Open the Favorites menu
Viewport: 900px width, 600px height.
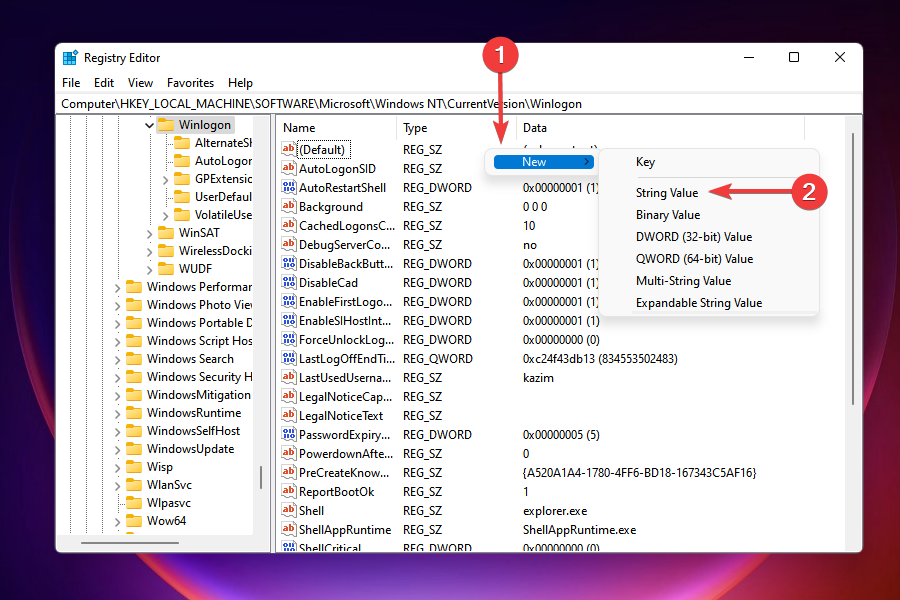coord(191,83)
